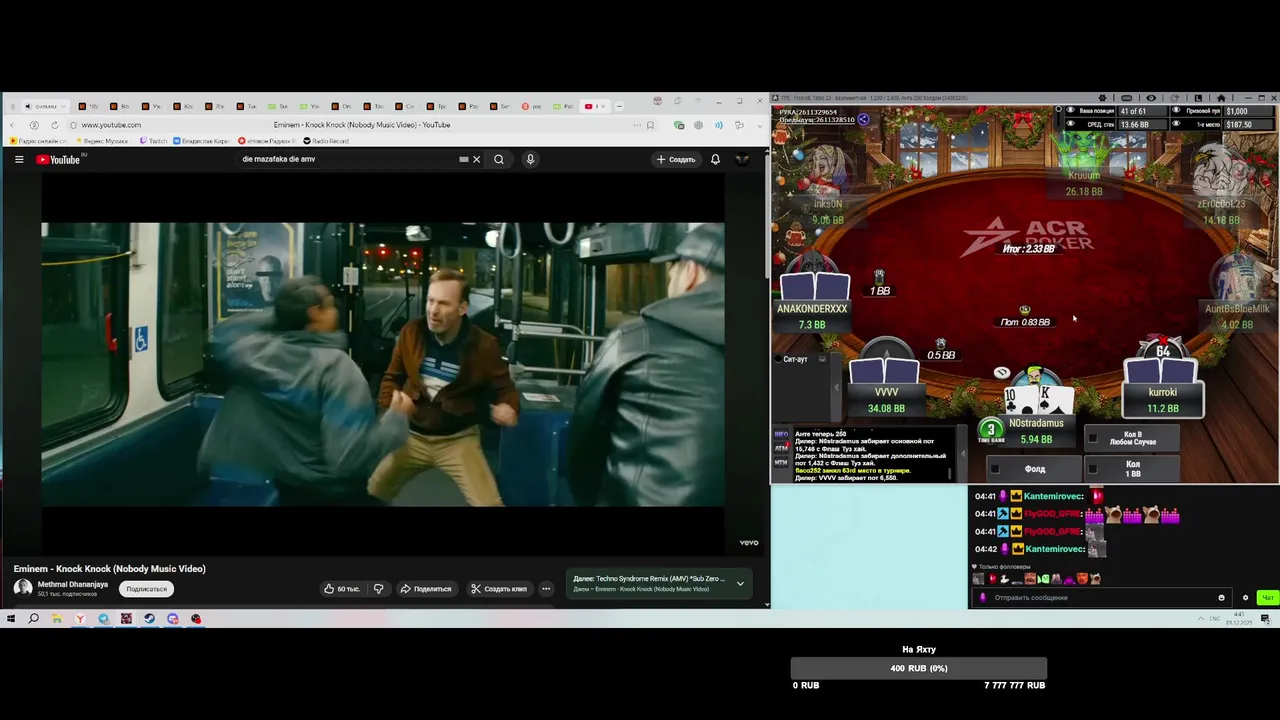Bookmark the page with the address bar icon

tap(650, 125)
